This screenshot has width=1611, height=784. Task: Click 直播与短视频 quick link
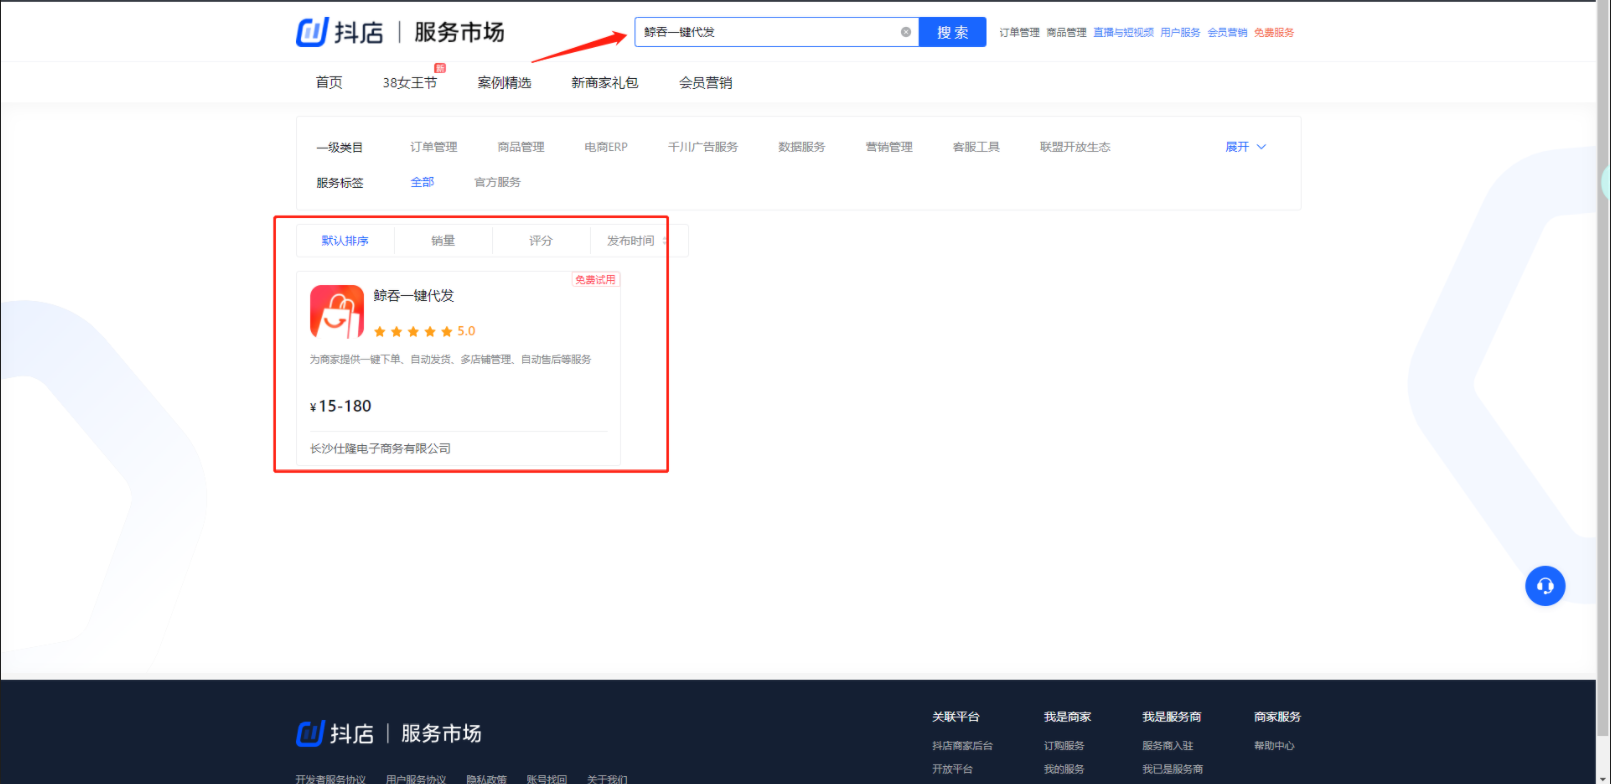(1123, 33)
